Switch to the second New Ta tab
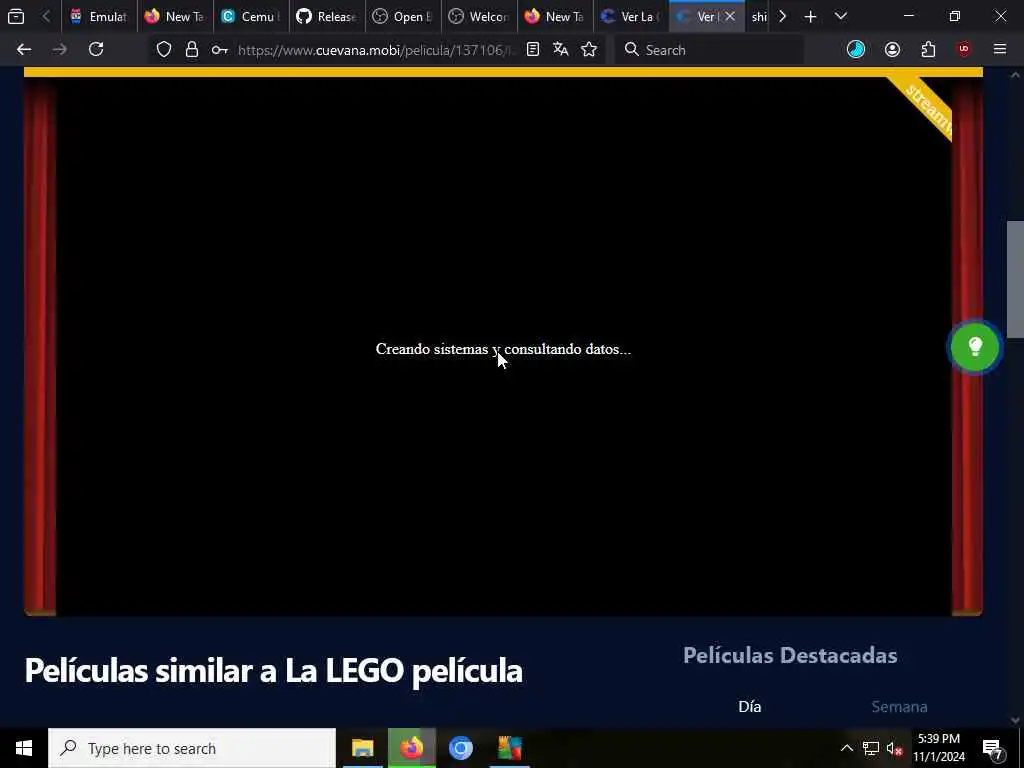This screenshot has height=768, width=1024. (x=555, y=16)
